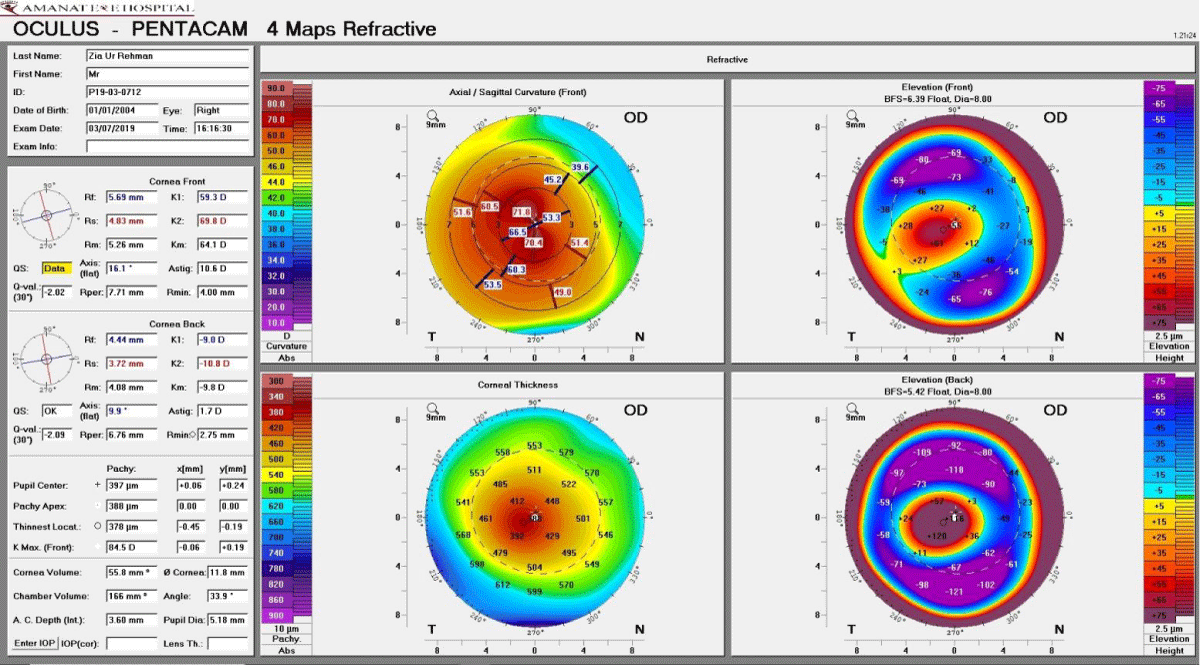This screenshot has height=665, width=1200.
Task: Click the magnifier icon on the Corneal Thickness map
Action: point(433,407)
